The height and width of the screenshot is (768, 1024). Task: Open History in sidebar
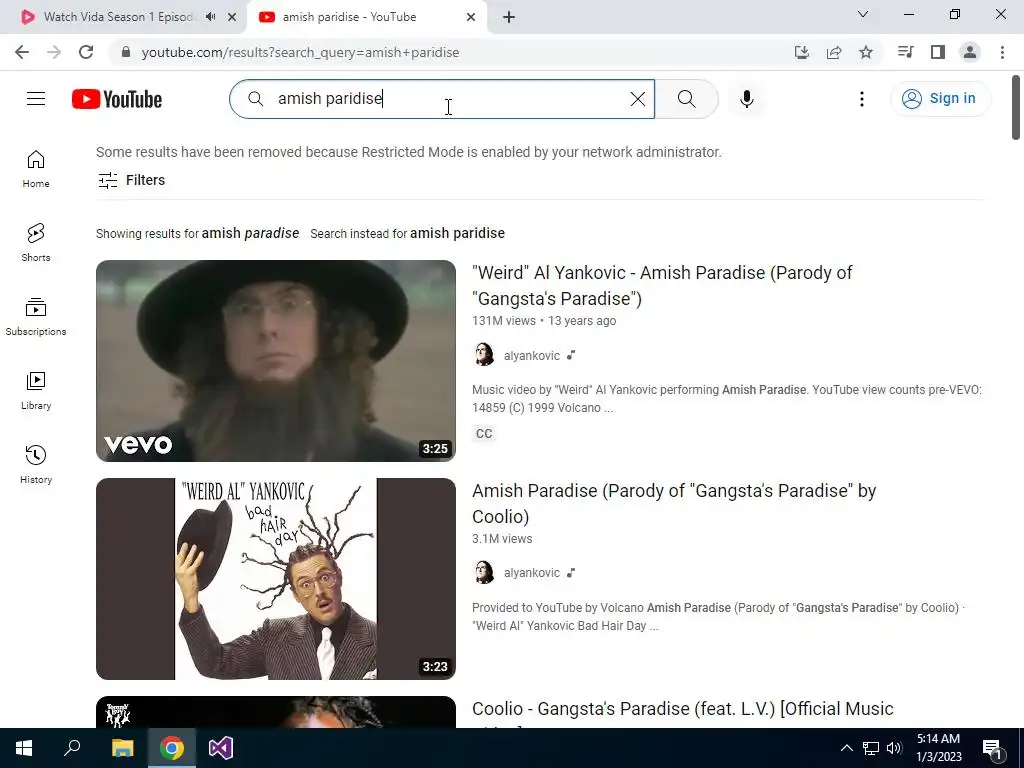coord(36,464)
